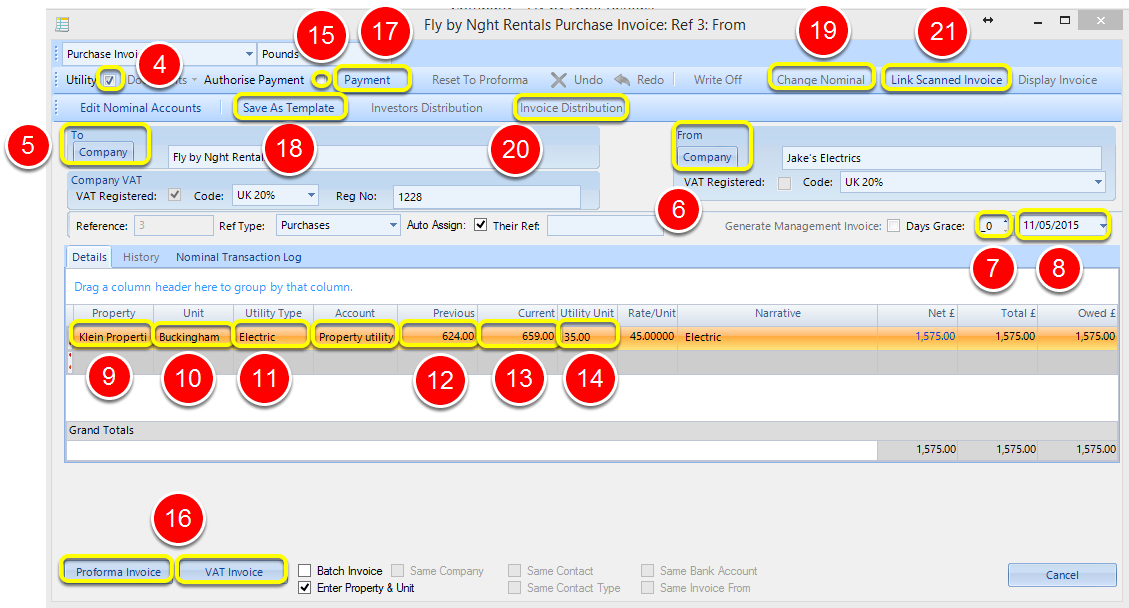The image size is (1129, 608).
Task: Open the Nominal Transaction Log tab
Action: [238, 257]
